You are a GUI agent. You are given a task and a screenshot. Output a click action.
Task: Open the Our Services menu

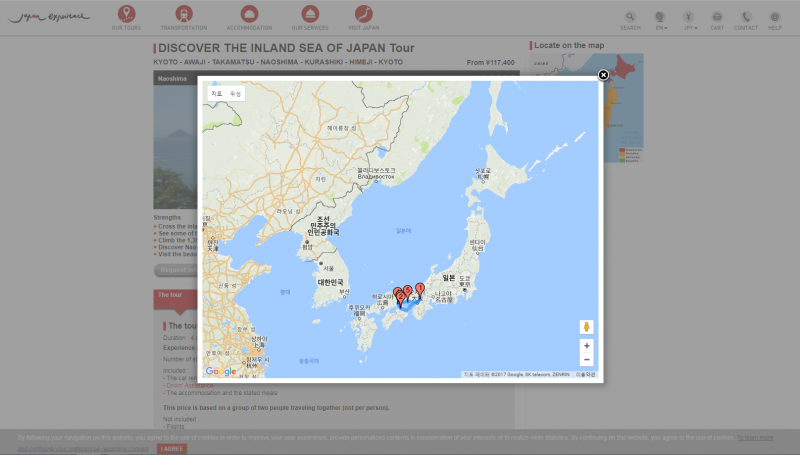[x=309, y=14]
